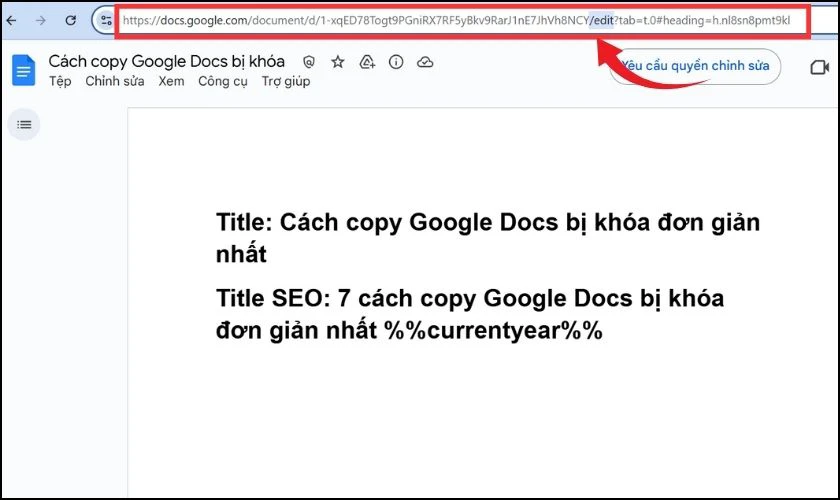Open the Google Docs home icon
Image resolution: width=840 pixels, height=500 pixels.
pos(24,70)
